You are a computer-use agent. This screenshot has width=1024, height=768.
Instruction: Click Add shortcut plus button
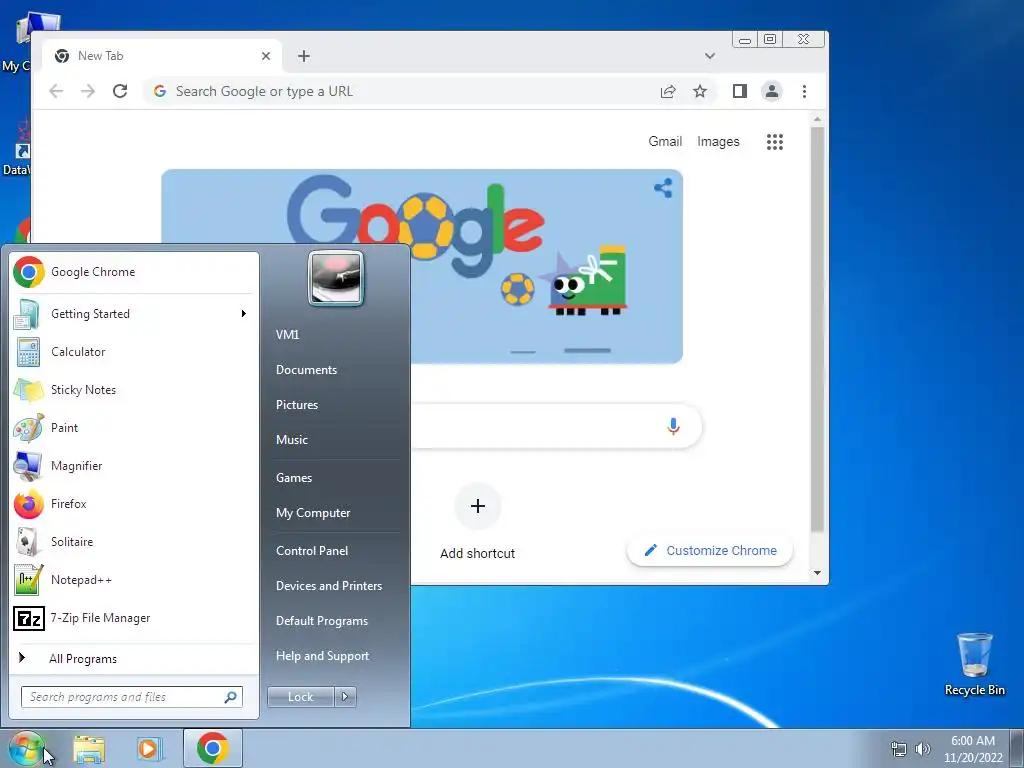pyautogui.click(x=478, y=506)
